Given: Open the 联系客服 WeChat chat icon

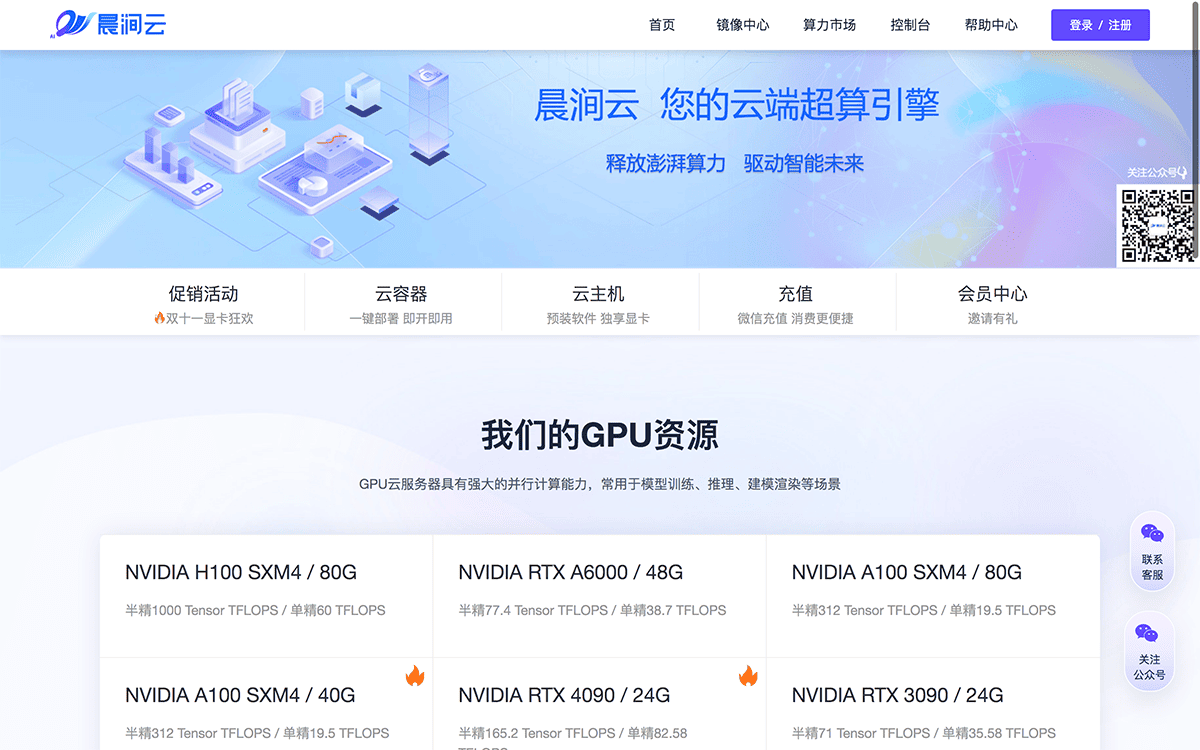Looking at the screenshot, I should click(1152, 535).
